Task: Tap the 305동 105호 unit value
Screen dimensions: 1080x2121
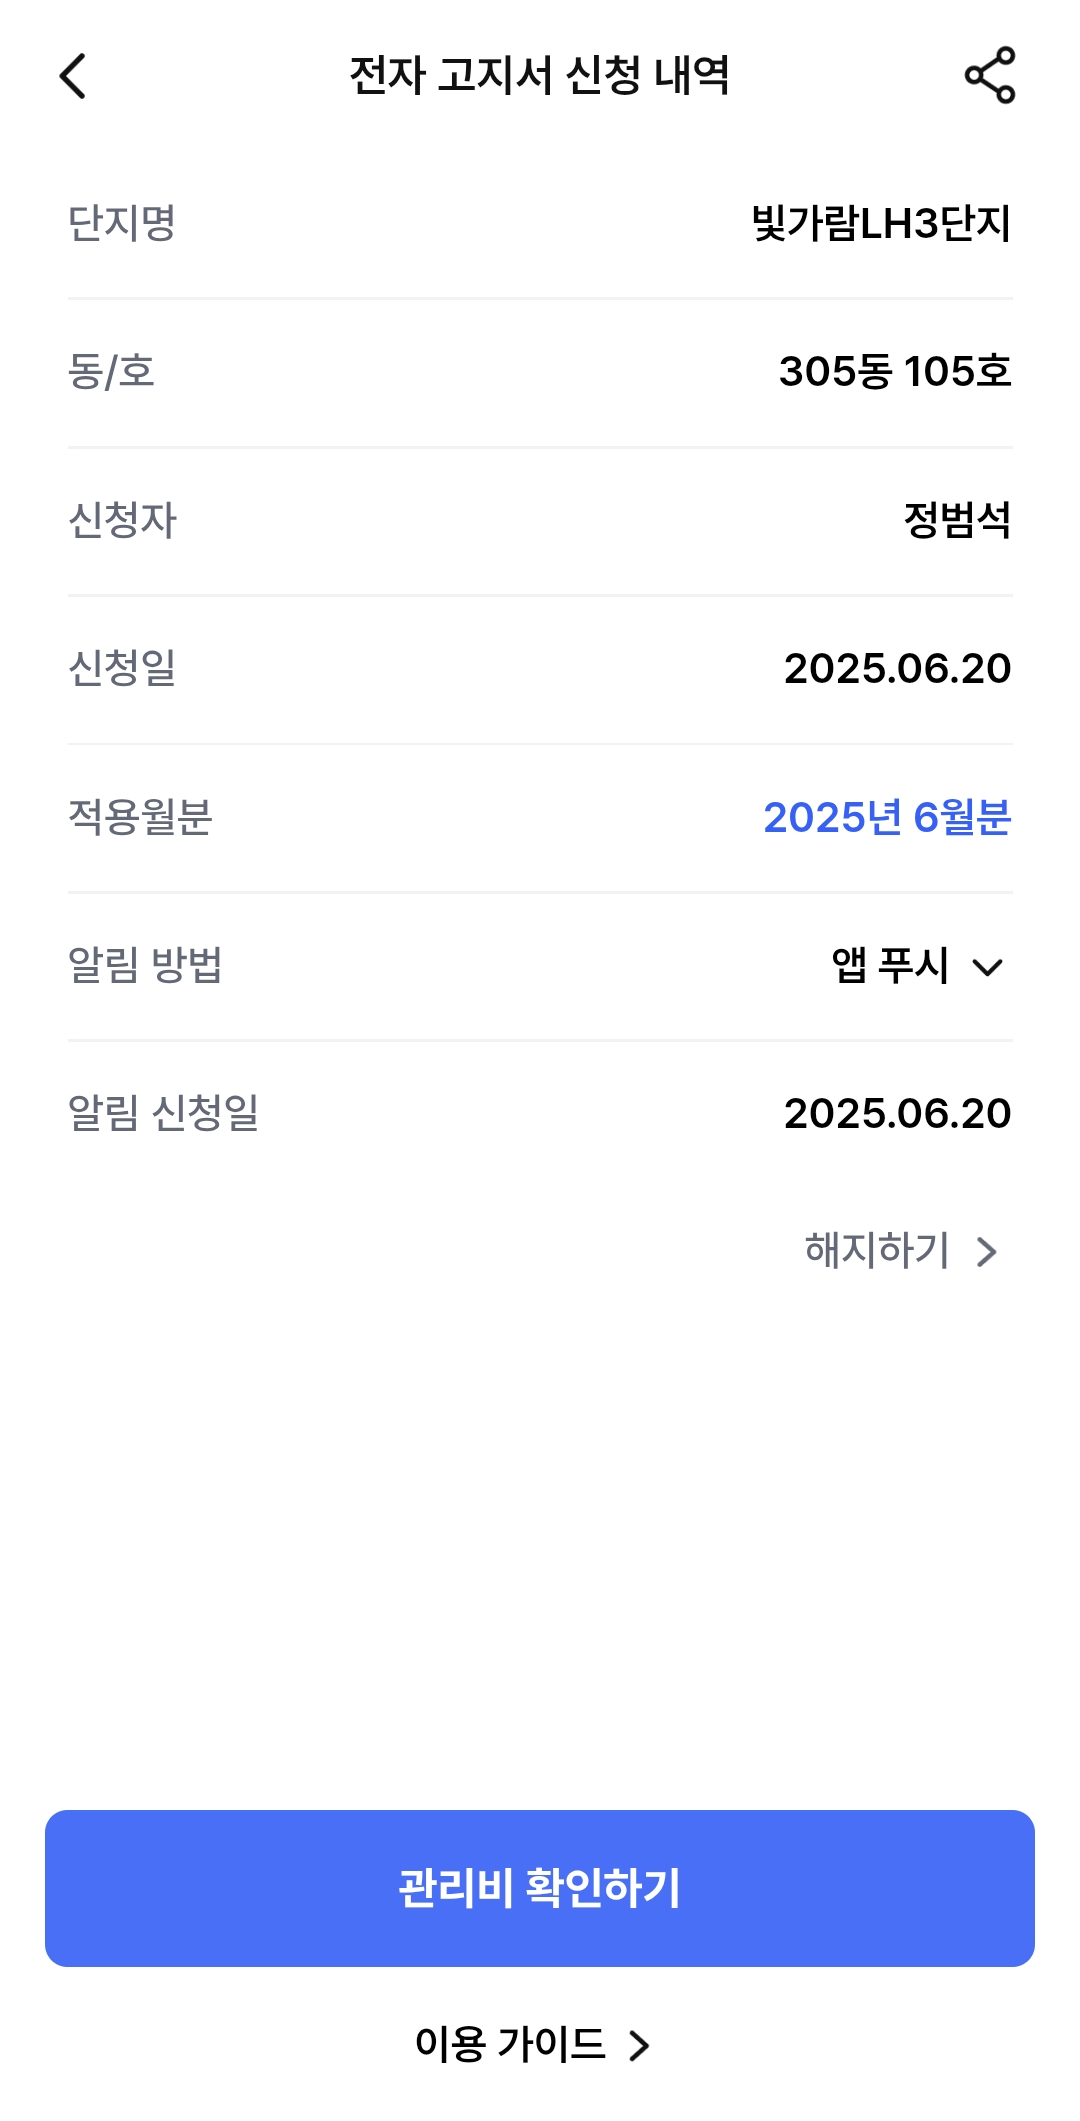Action: 895,372
